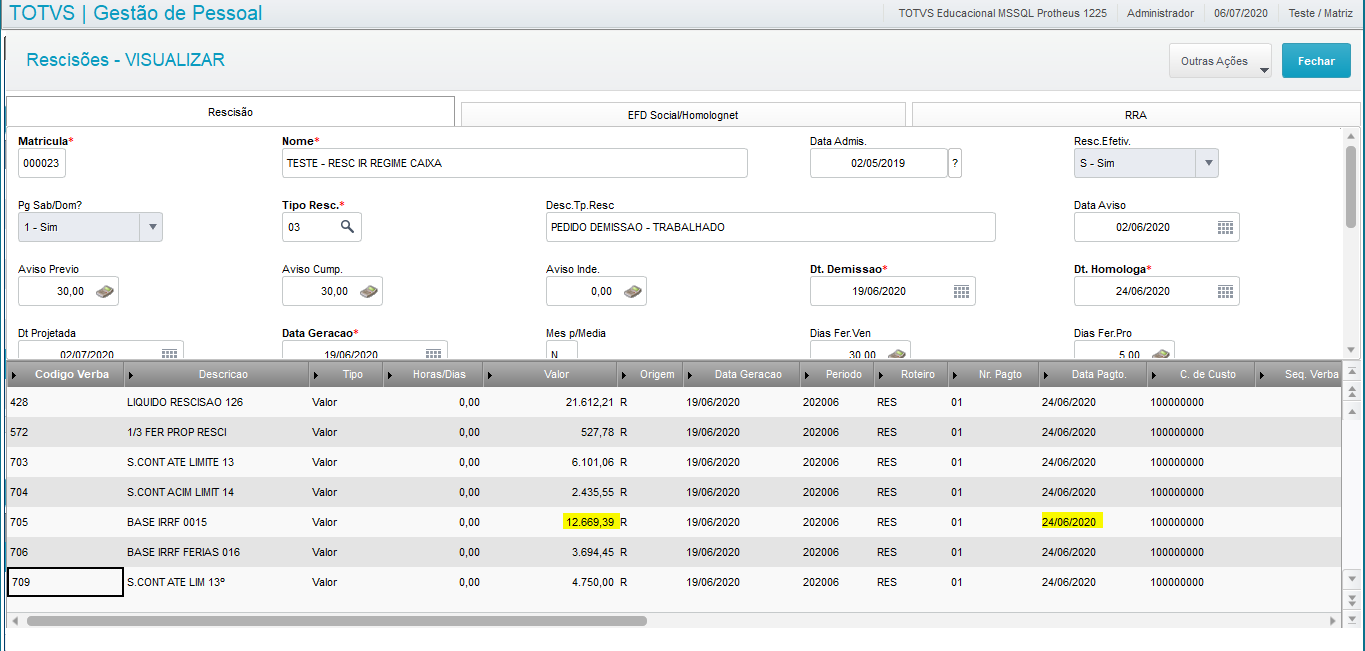Open the Data Geracao calendar icon
This screenshot has width=1365, height=651.
433,353
